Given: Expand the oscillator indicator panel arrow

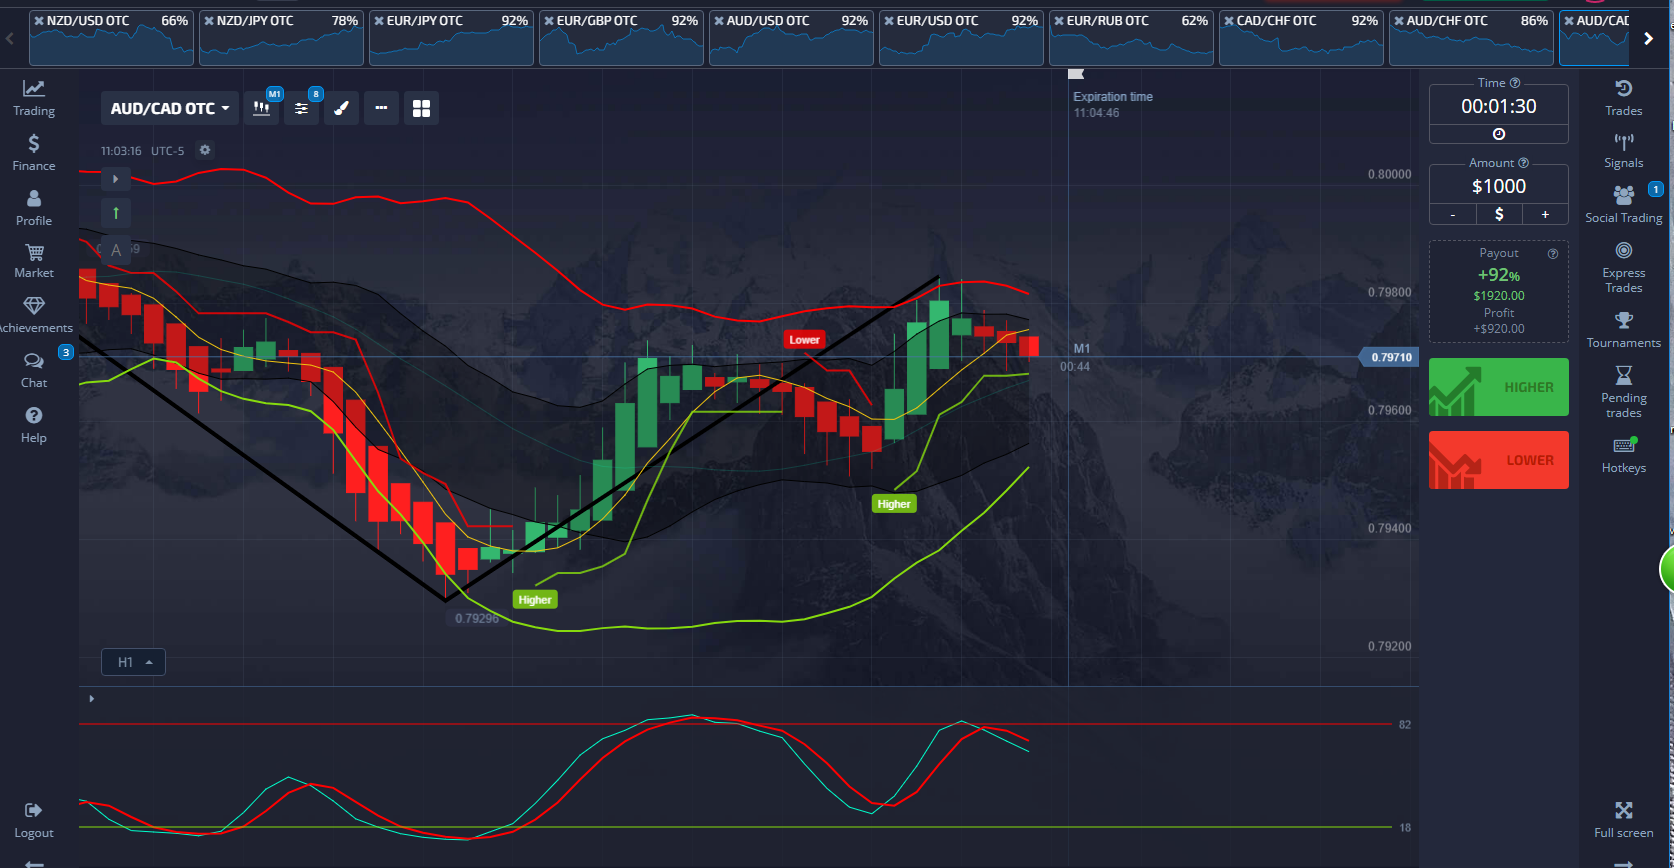Looking at the screenshot, I should [92, 698].
